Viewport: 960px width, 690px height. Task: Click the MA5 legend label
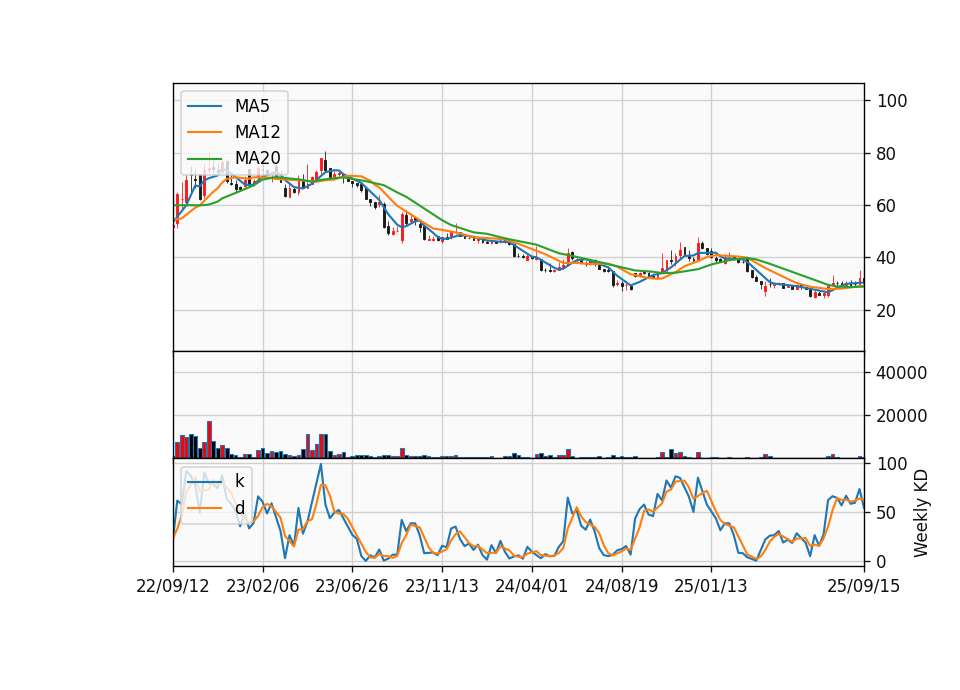pyautogui.click(x=252, y=106)
